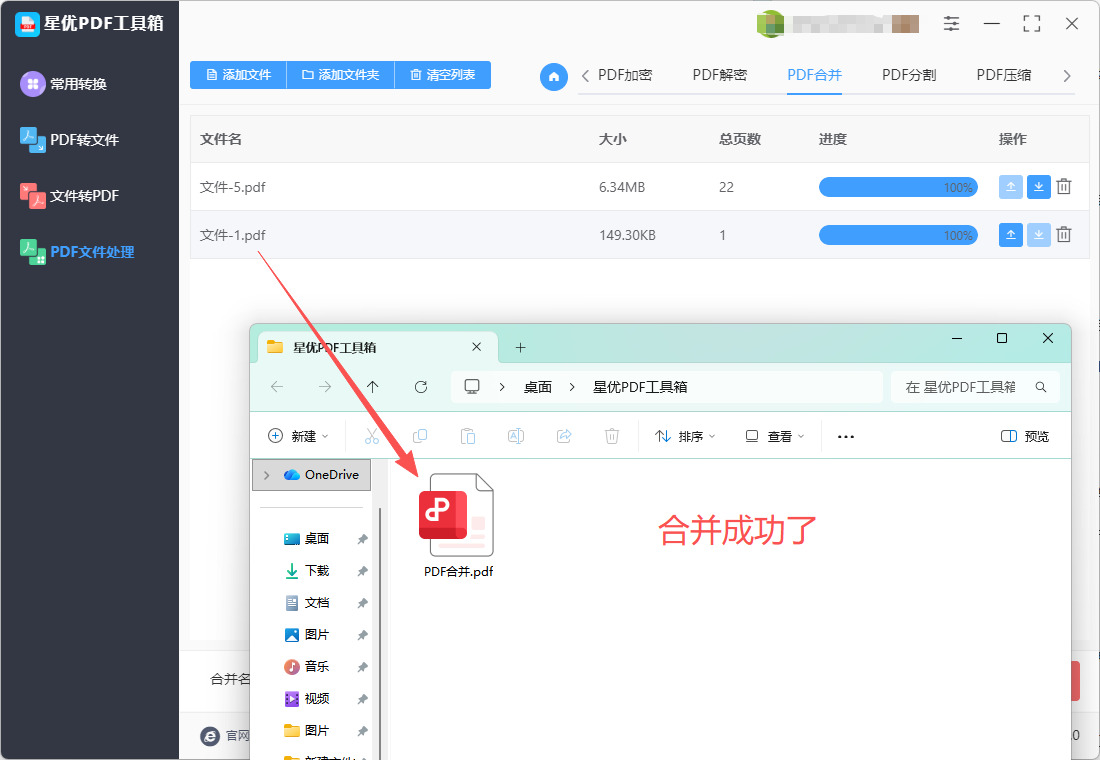Click the Paste icon in Explorer toolbar
This screenshot has height=760, width=1100.
468,436
